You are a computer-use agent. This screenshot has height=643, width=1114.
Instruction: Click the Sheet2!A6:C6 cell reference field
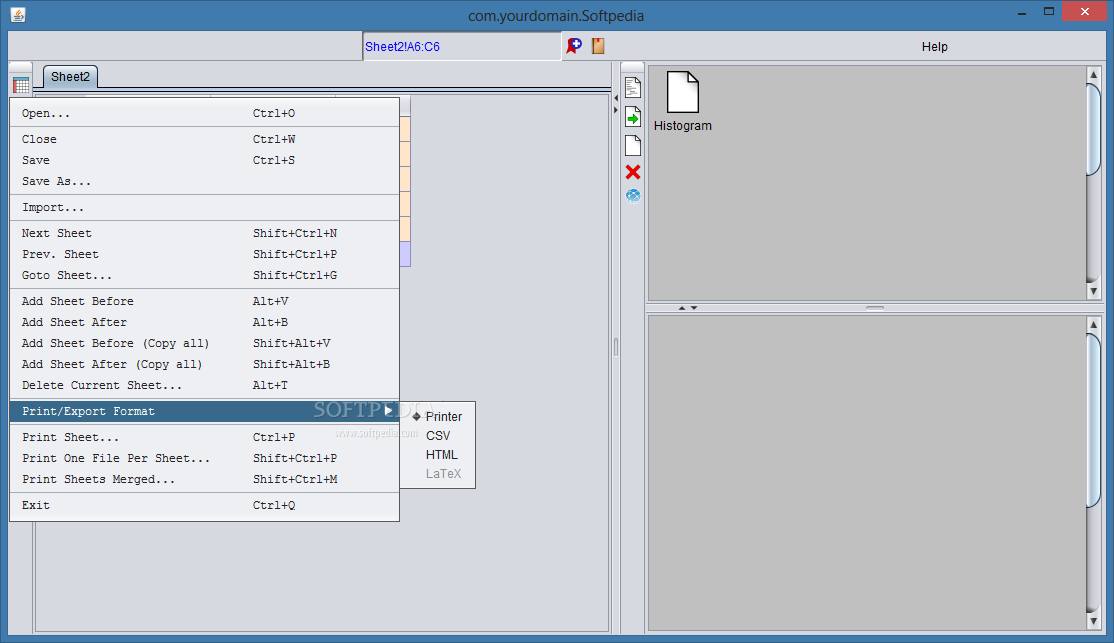point(462,47)
